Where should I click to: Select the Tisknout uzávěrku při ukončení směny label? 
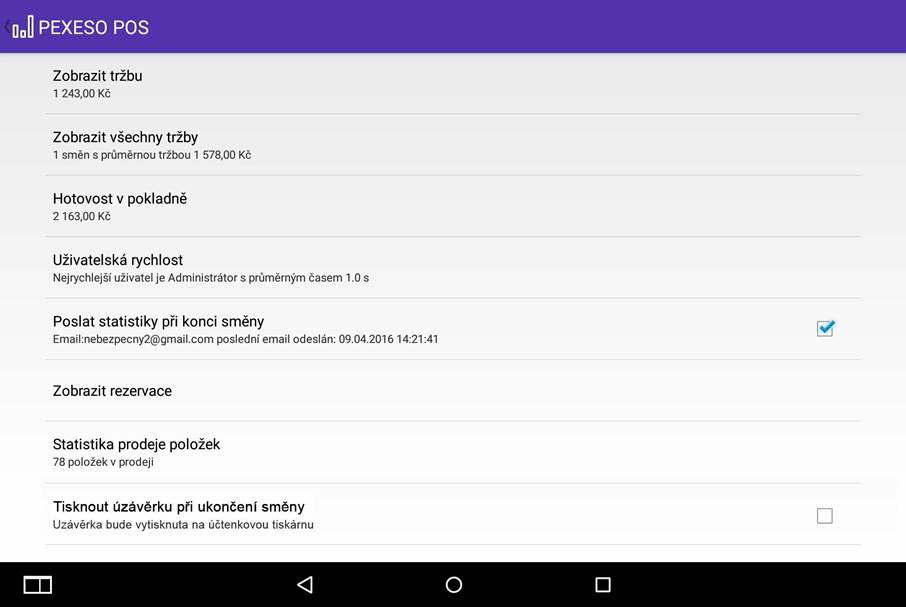click(179, 507)
